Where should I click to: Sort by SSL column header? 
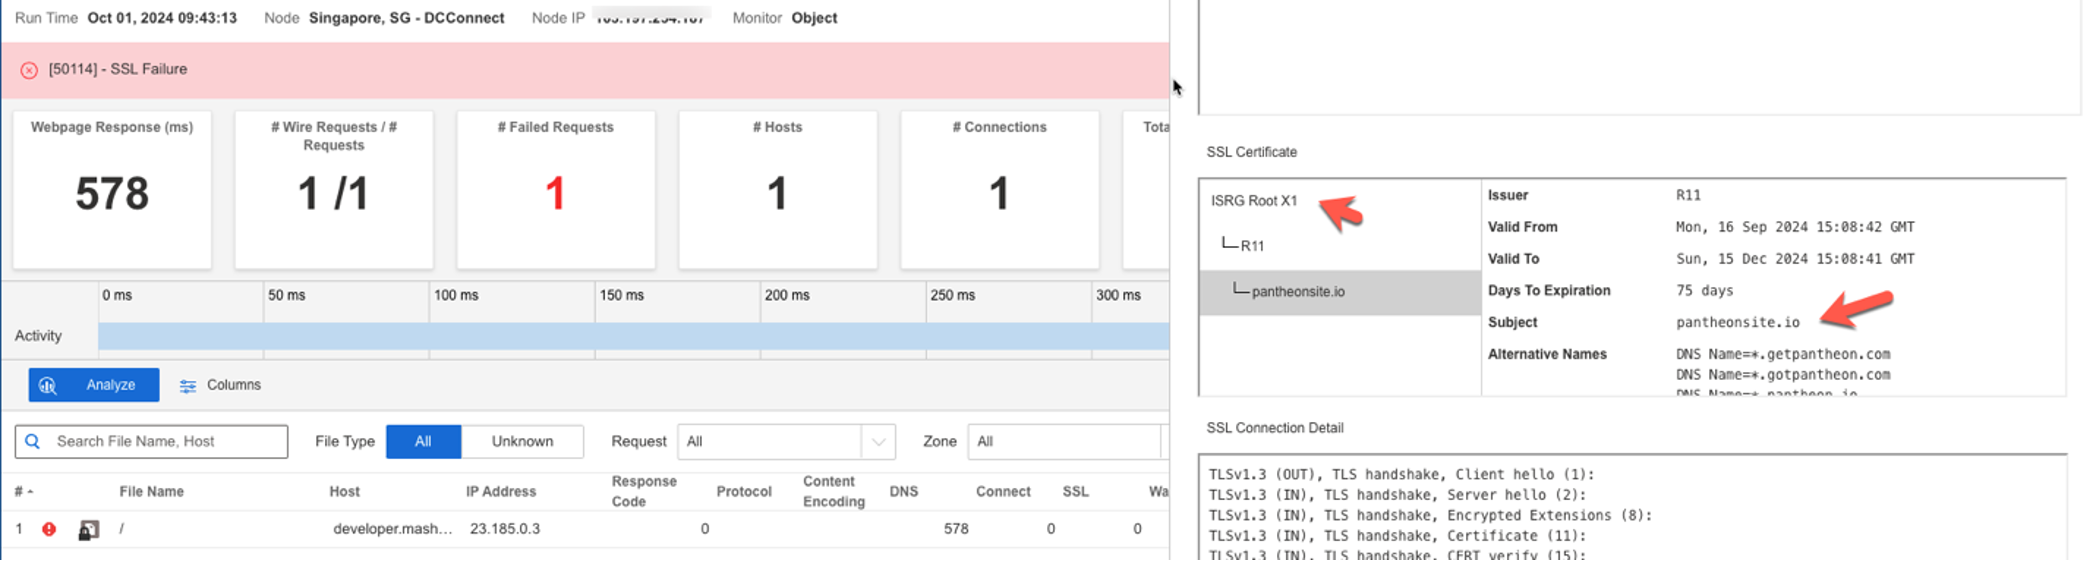(x=1076, y=492)
